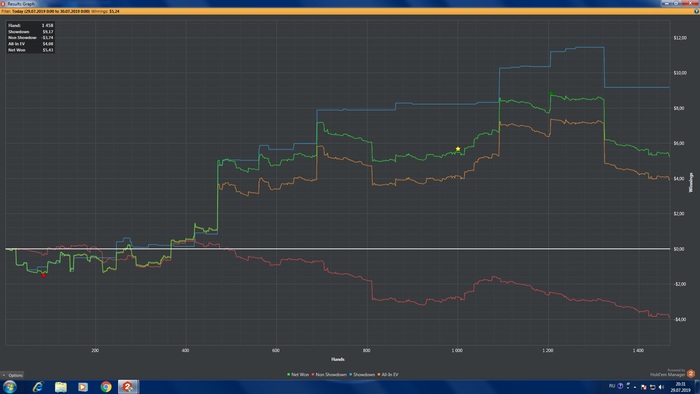
Task: Click the red low-point marker on graph
Action: [44, 275]
